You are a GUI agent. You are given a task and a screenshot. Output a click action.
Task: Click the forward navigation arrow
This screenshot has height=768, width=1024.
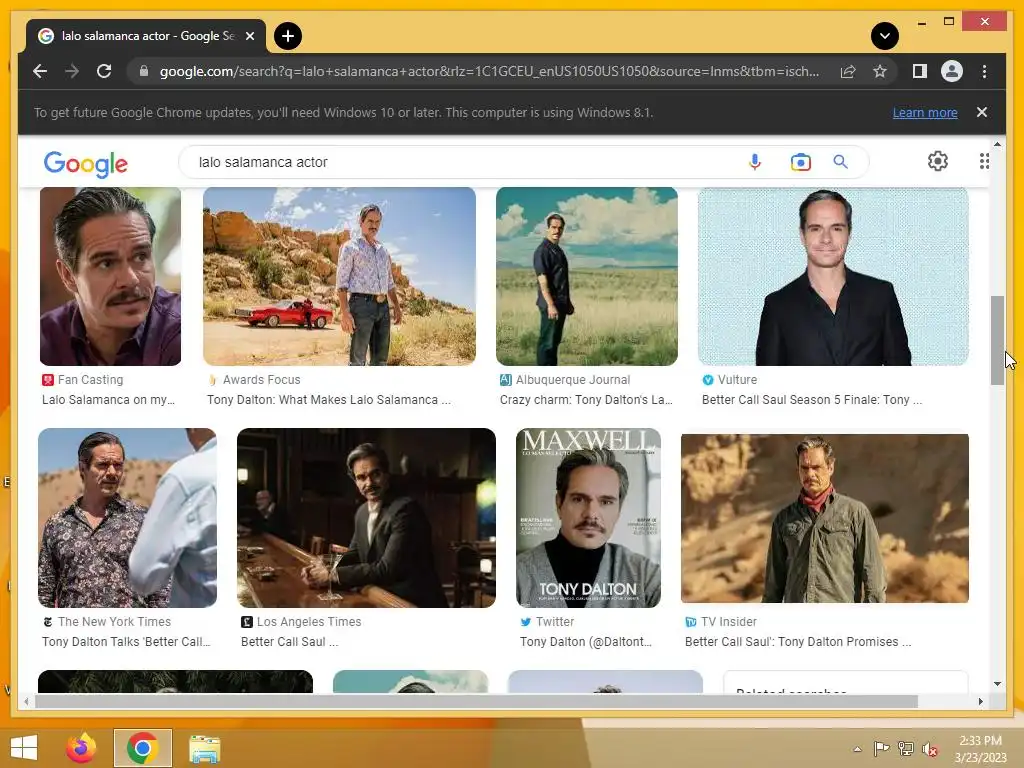point(72,71)
